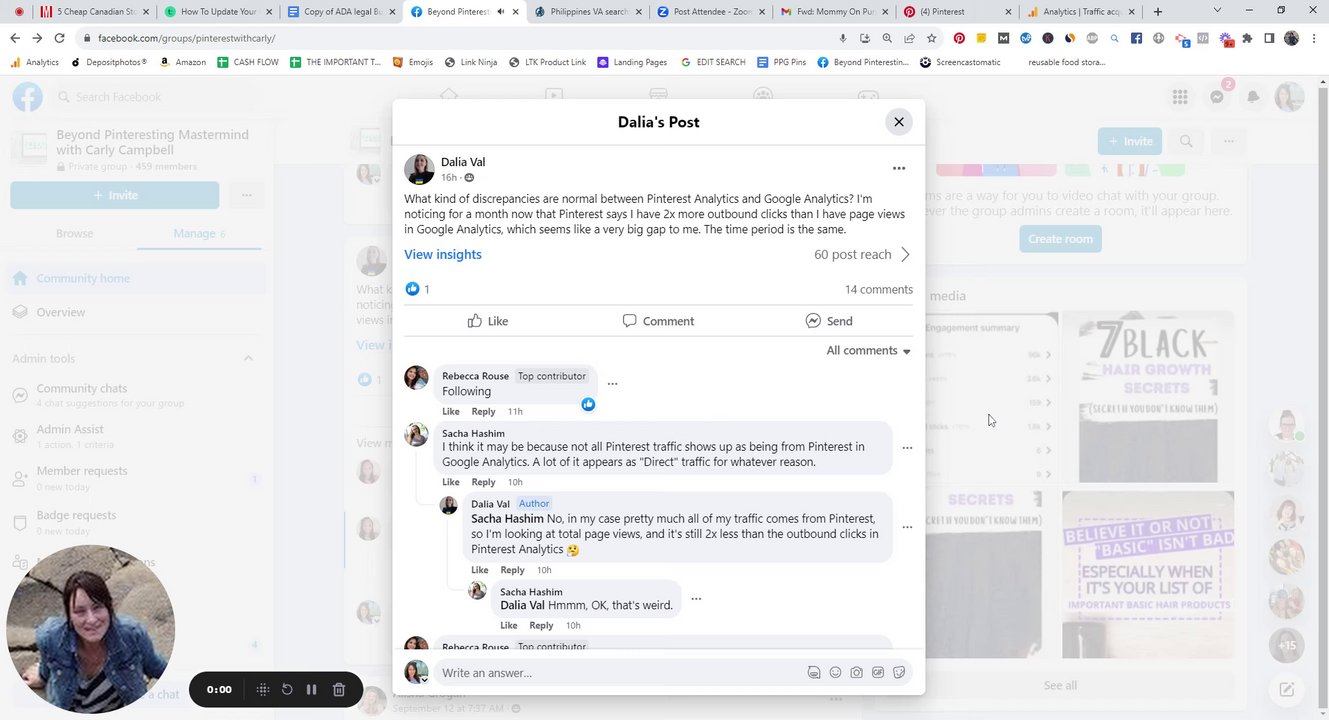
Task: Open options for Sacha Hashim's first comment
Action: coord(907,448)
